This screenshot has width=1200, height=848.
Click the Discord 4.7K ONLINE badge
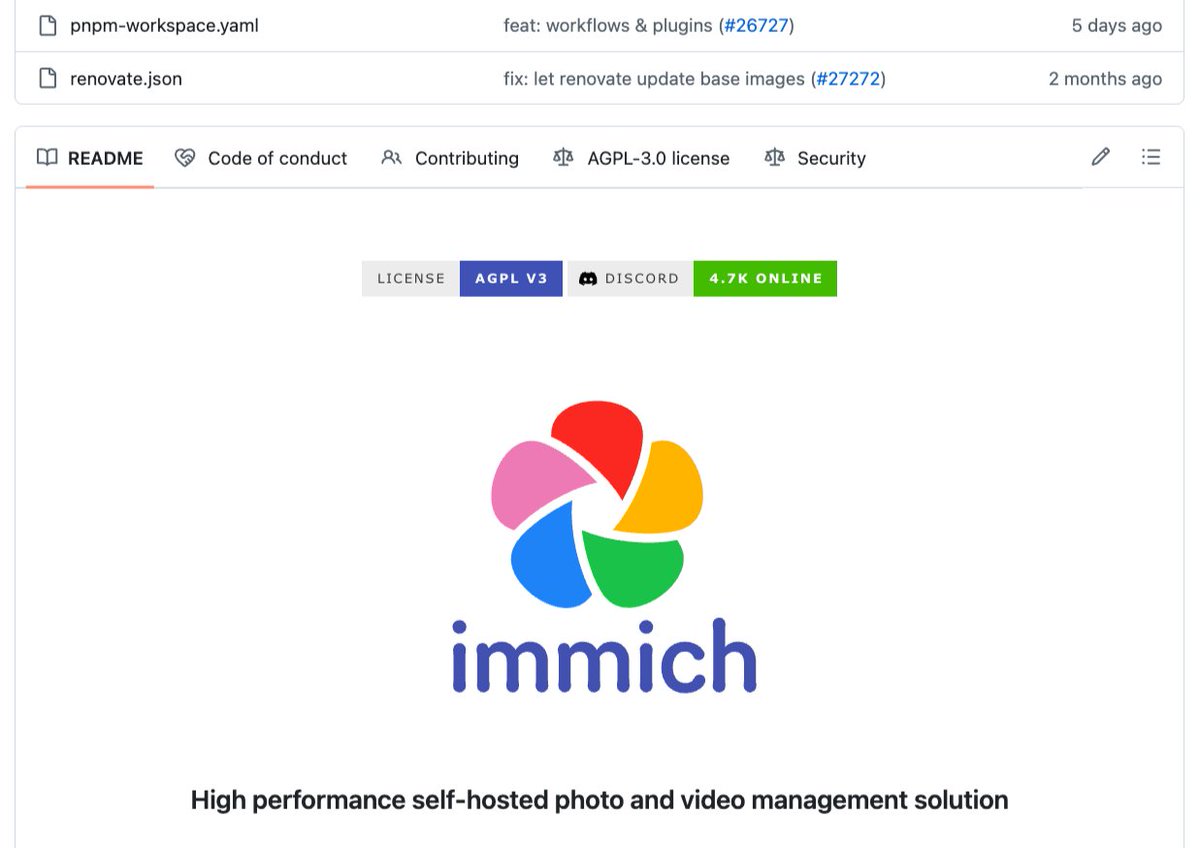pyautogui.click(x=702, y=279)
